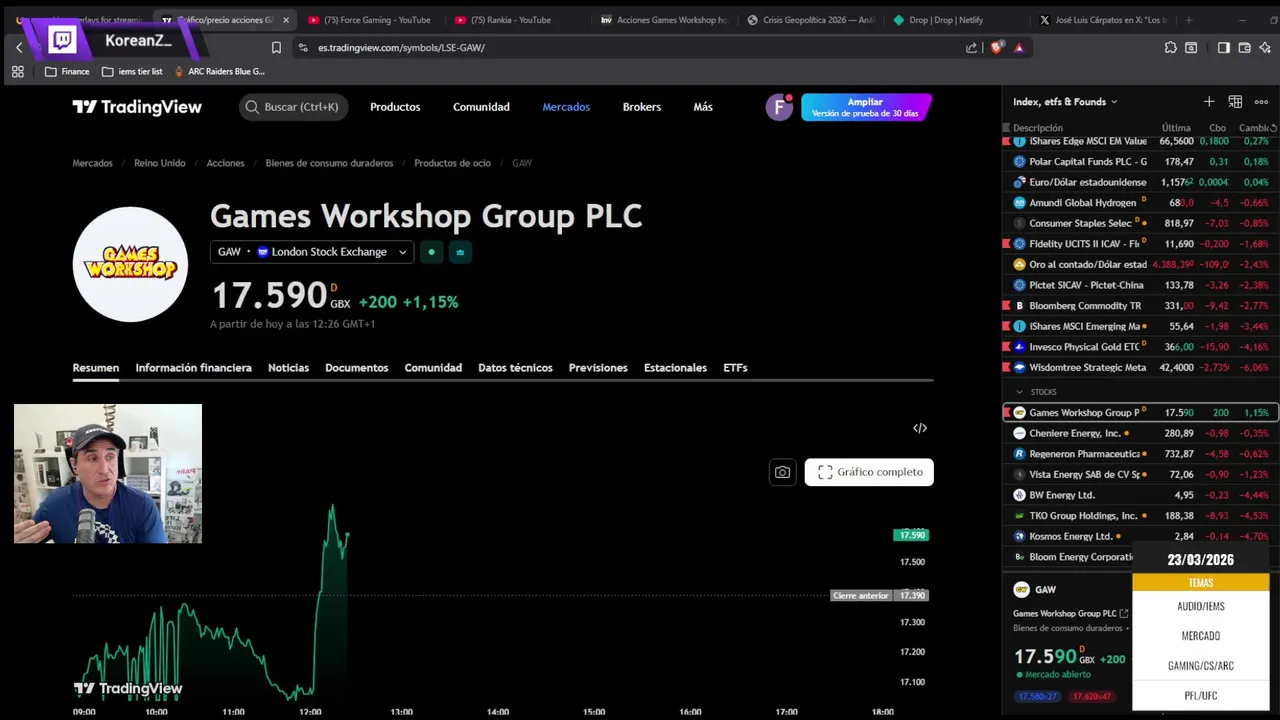Expand the Index, etfs & Founds watchlist dropdown
1280x720 pixels.
point(1065,102)
